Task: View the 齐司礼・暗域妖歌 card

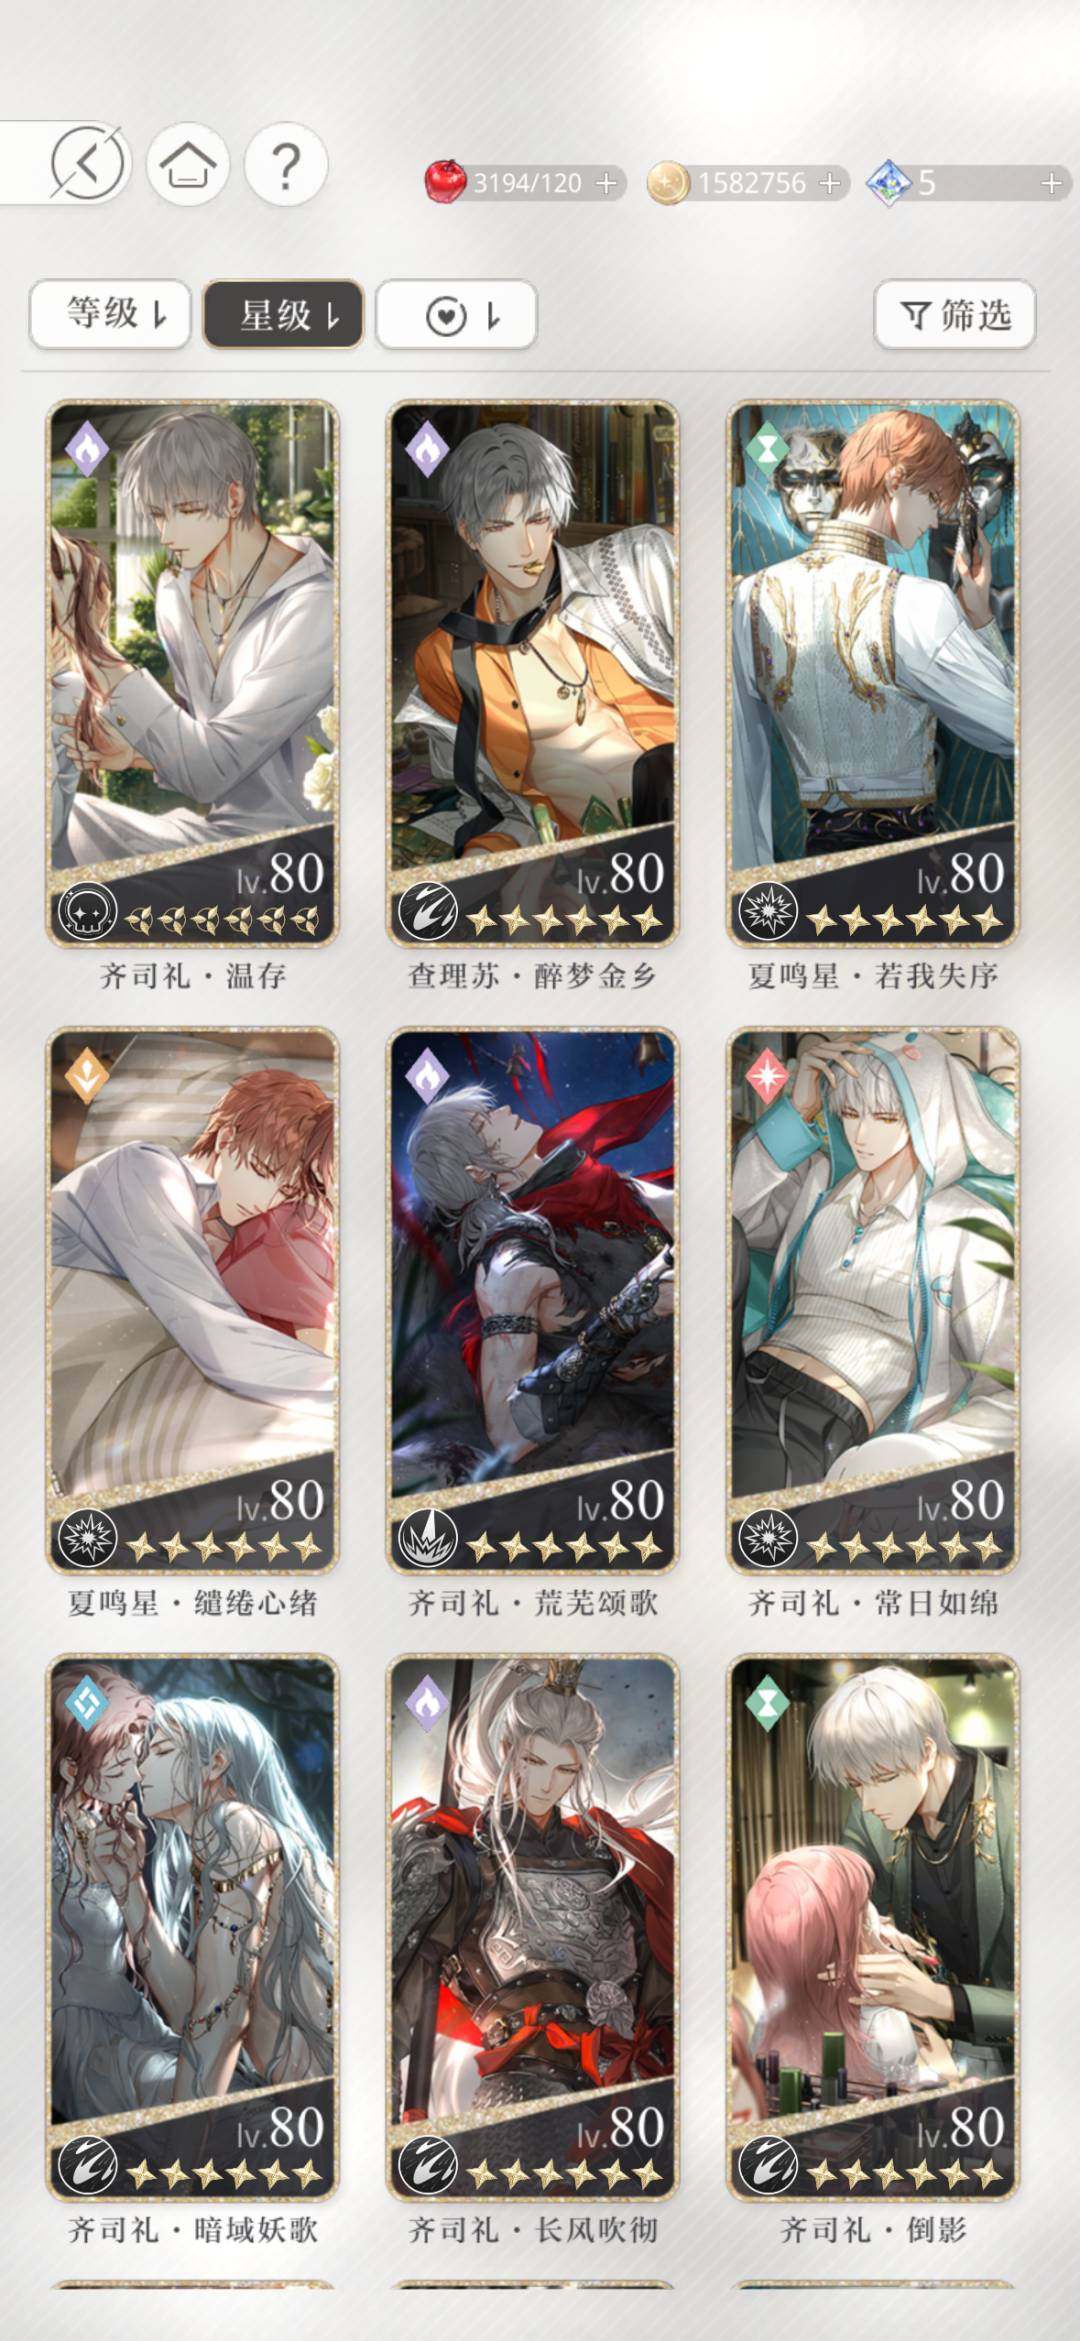Action: (x=193, y=1928)
